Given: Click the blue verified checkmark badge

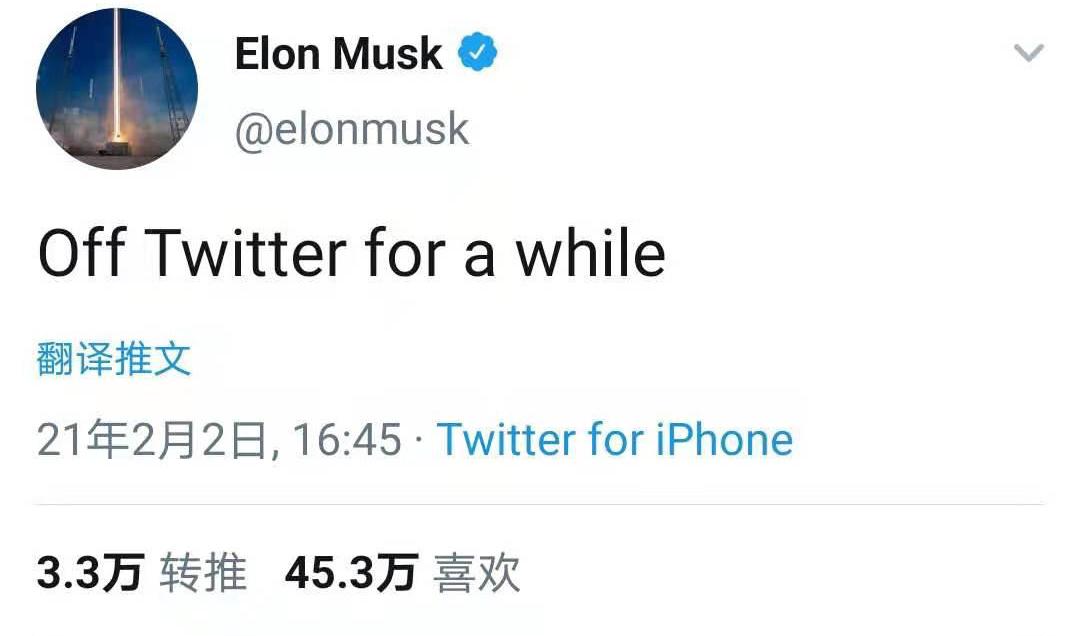Looking at the screenshot, I should [478, 53].
